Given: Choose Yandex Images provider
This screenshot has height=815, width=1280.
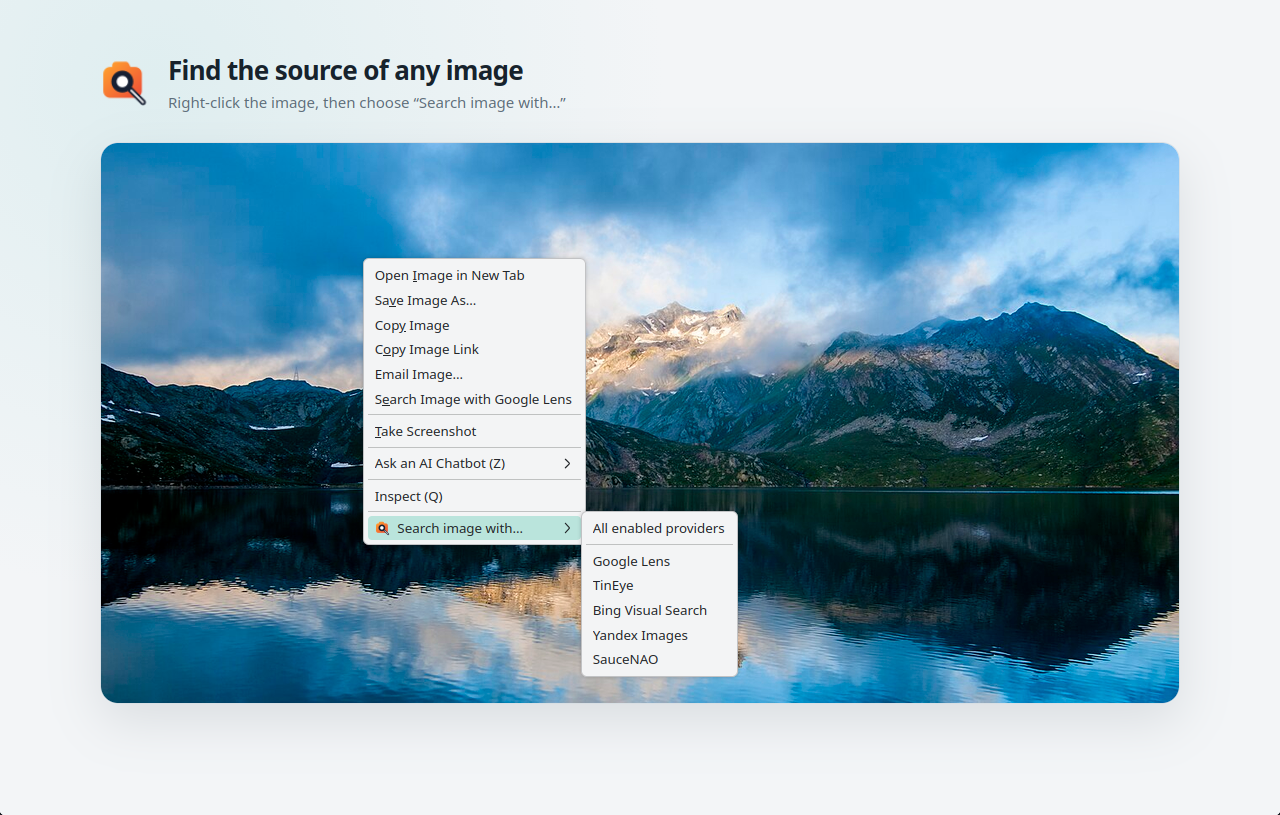Looking at the screenshot, I should [659, 635].
